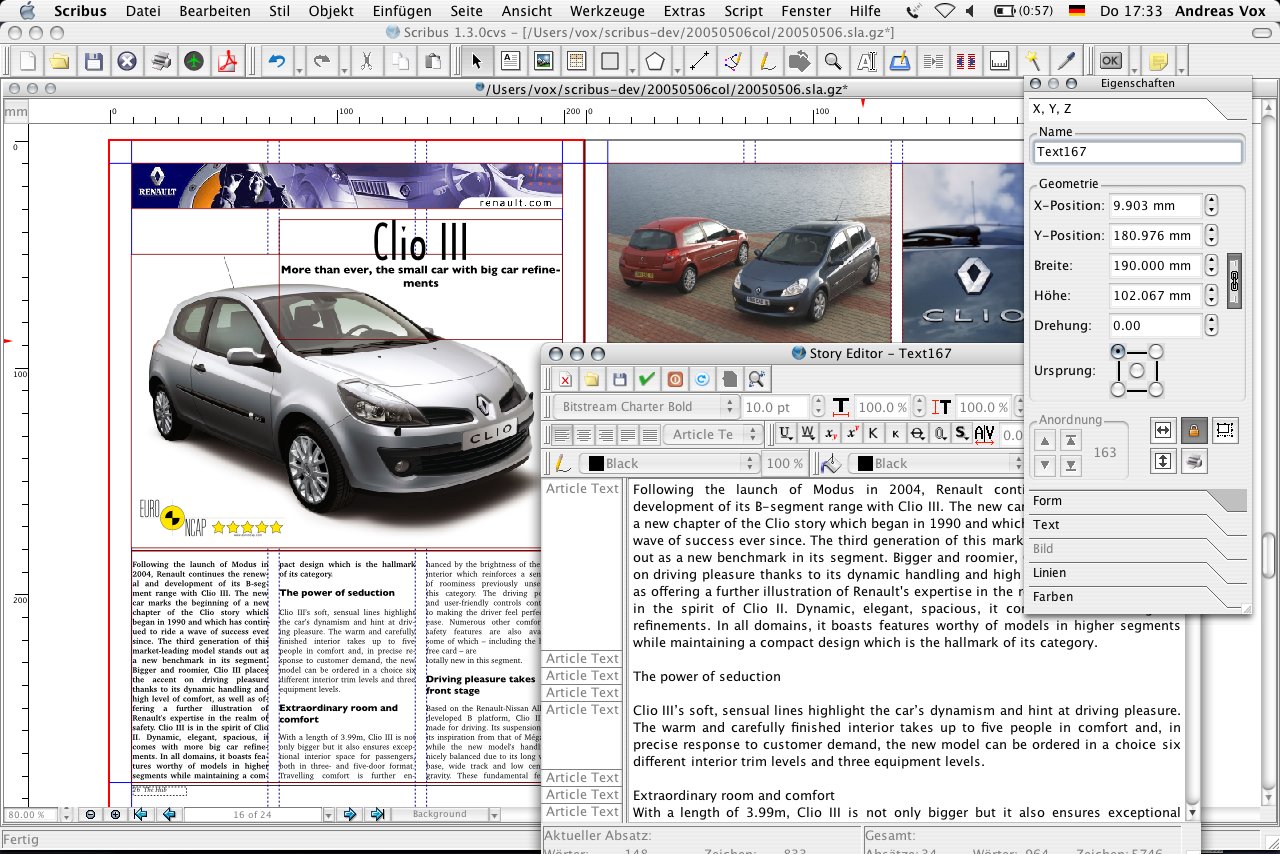Click the green checkmark to update the text frame

pos(645,380)
